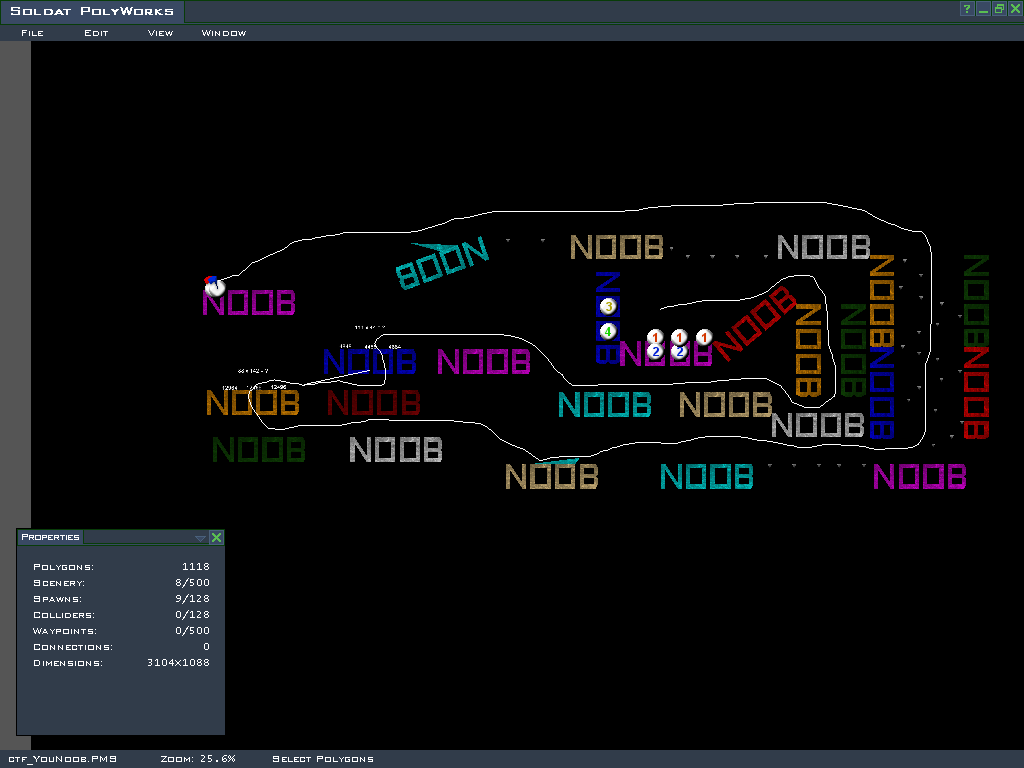Viewport: 1024px width, 768px height.
Task: Open the Window menu
Action: tap(224, 33)
